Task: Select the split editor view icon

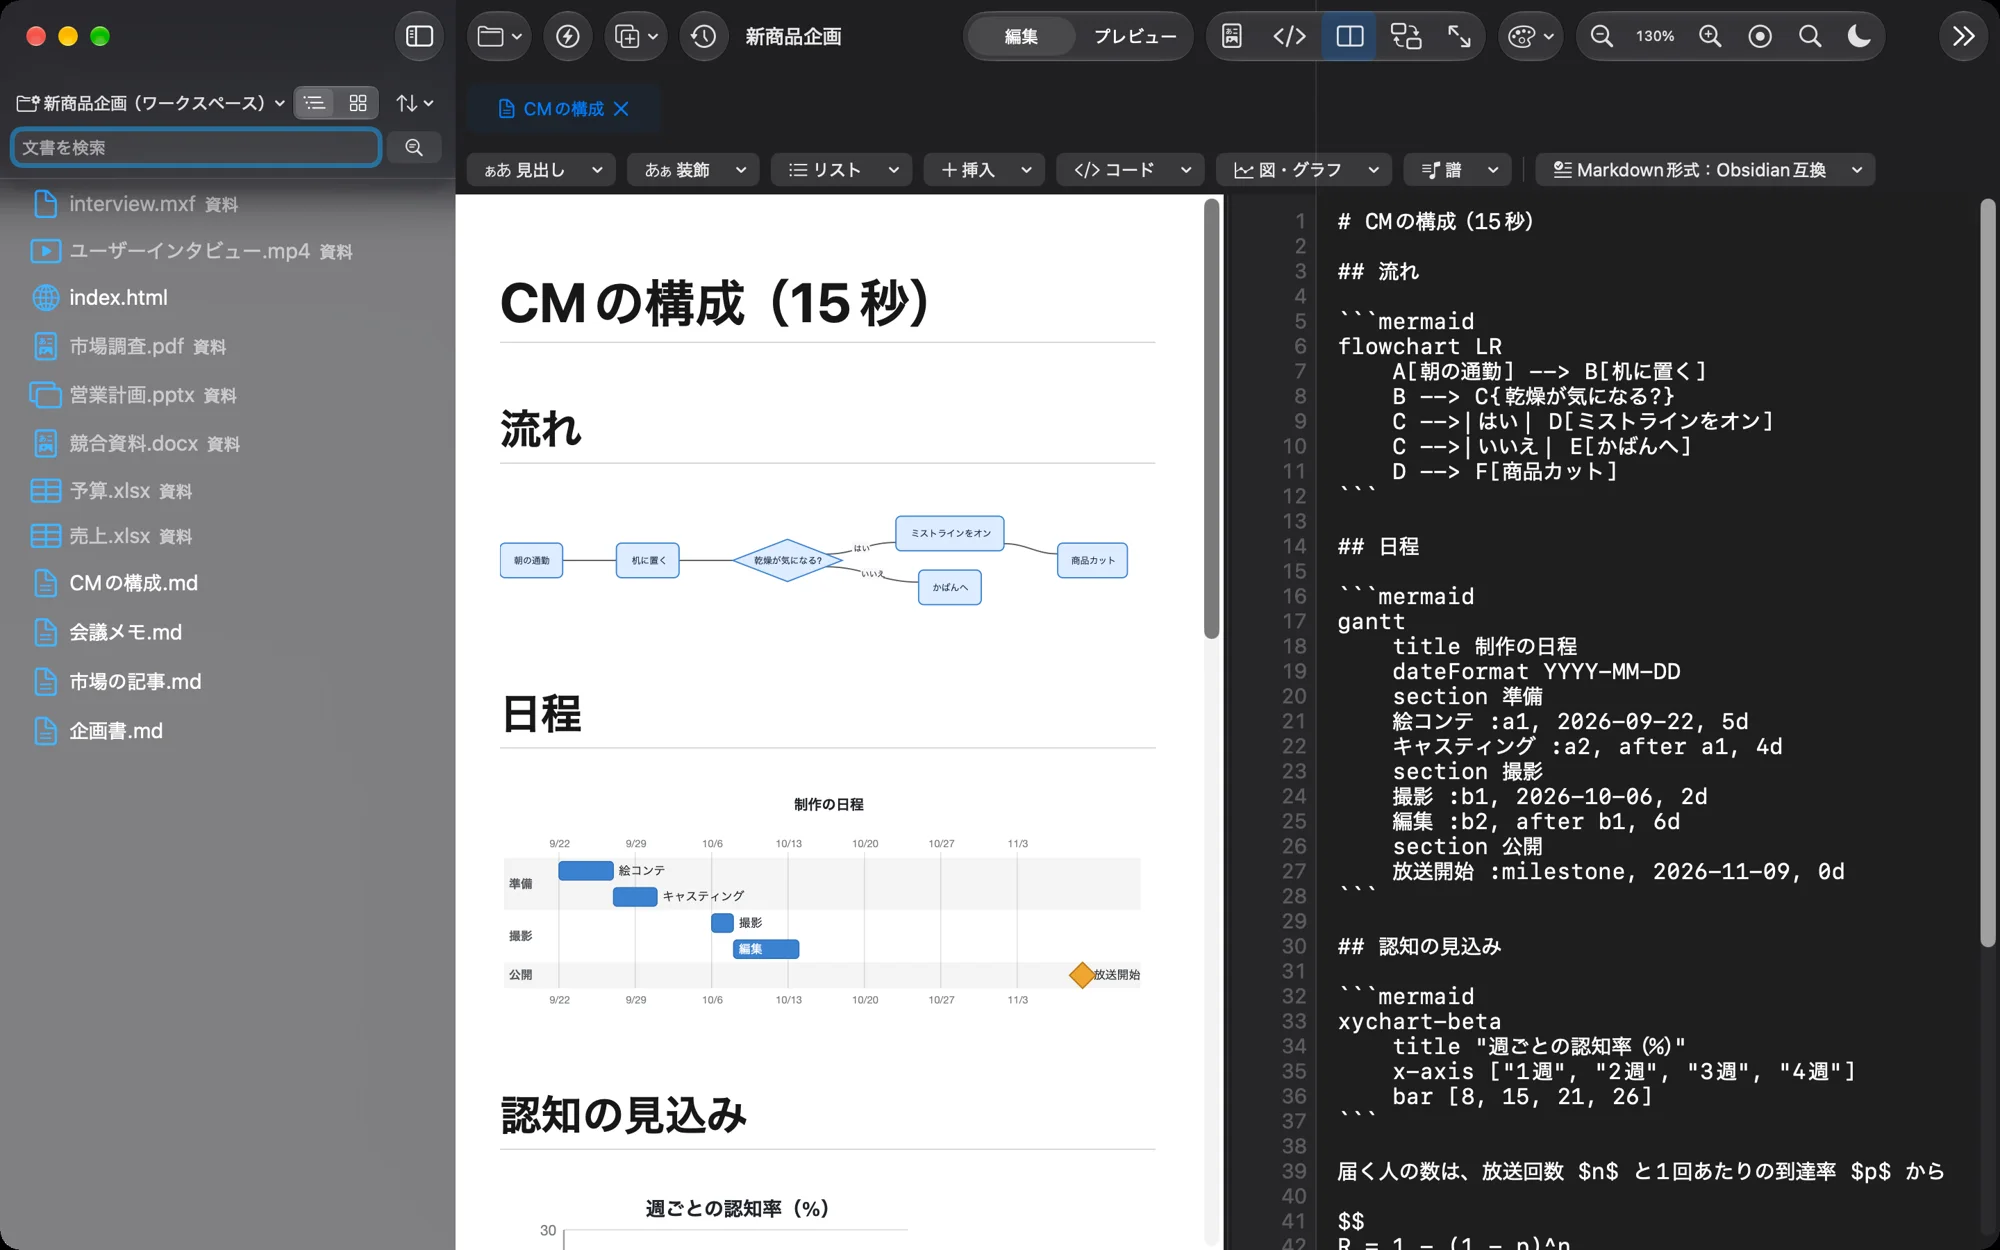Action: point(1349,37)
